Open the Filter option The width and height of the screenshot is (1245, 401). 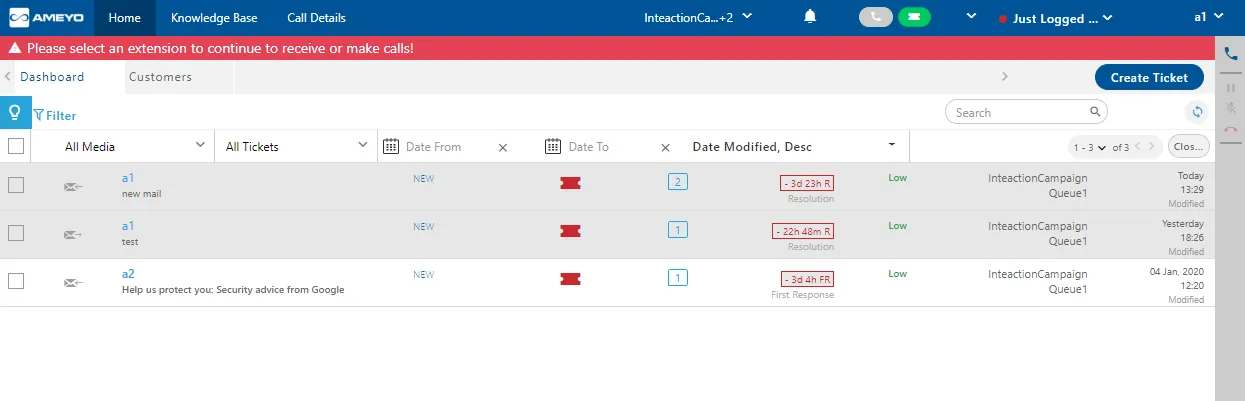click(55, 116)
